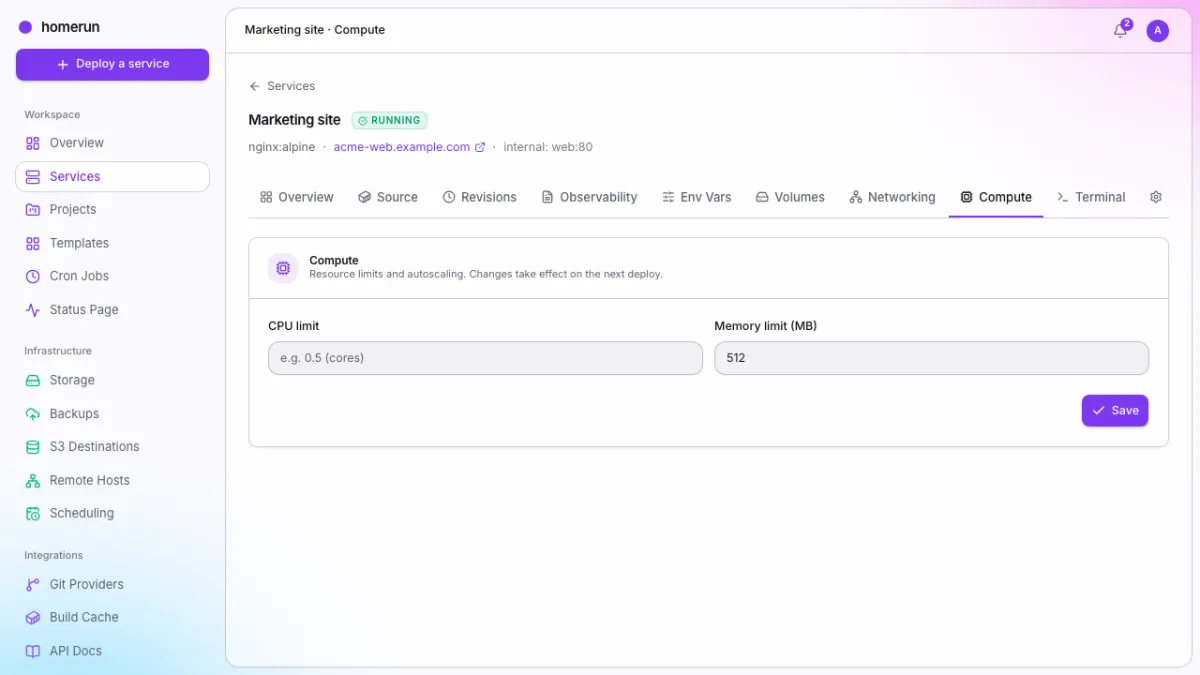Click the Git Providers branch icon

pos(33,584)
